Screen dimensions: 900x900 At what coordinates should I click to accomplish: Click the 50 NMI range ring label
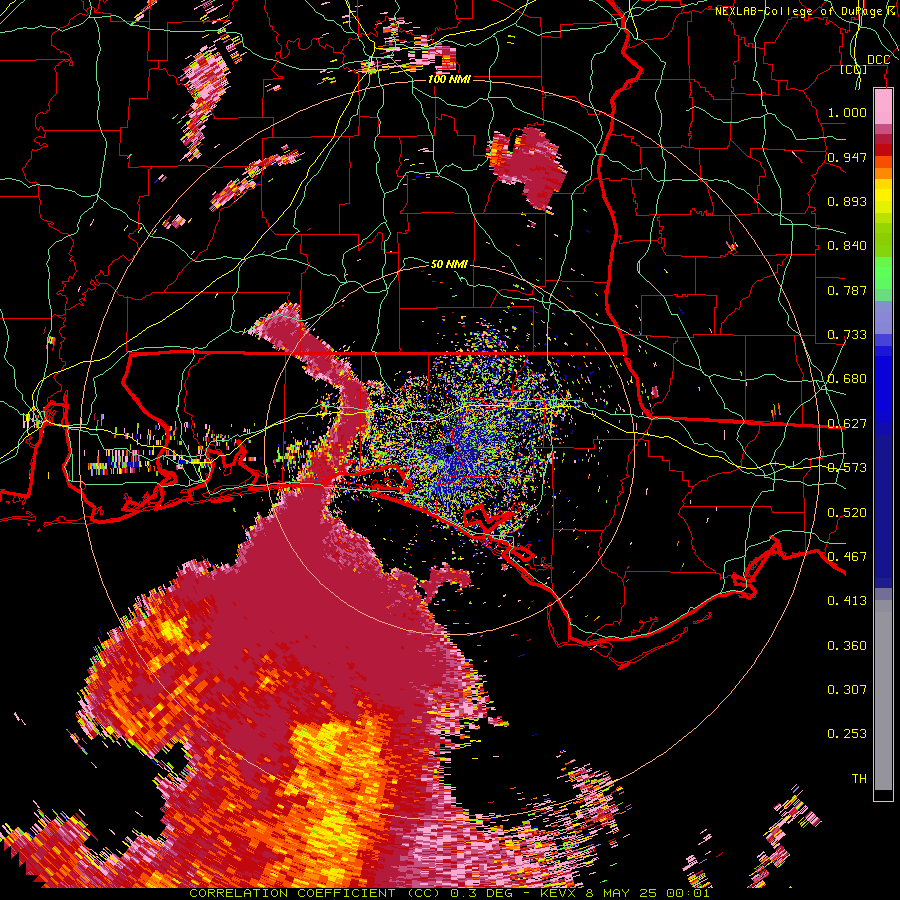[449, 264]
